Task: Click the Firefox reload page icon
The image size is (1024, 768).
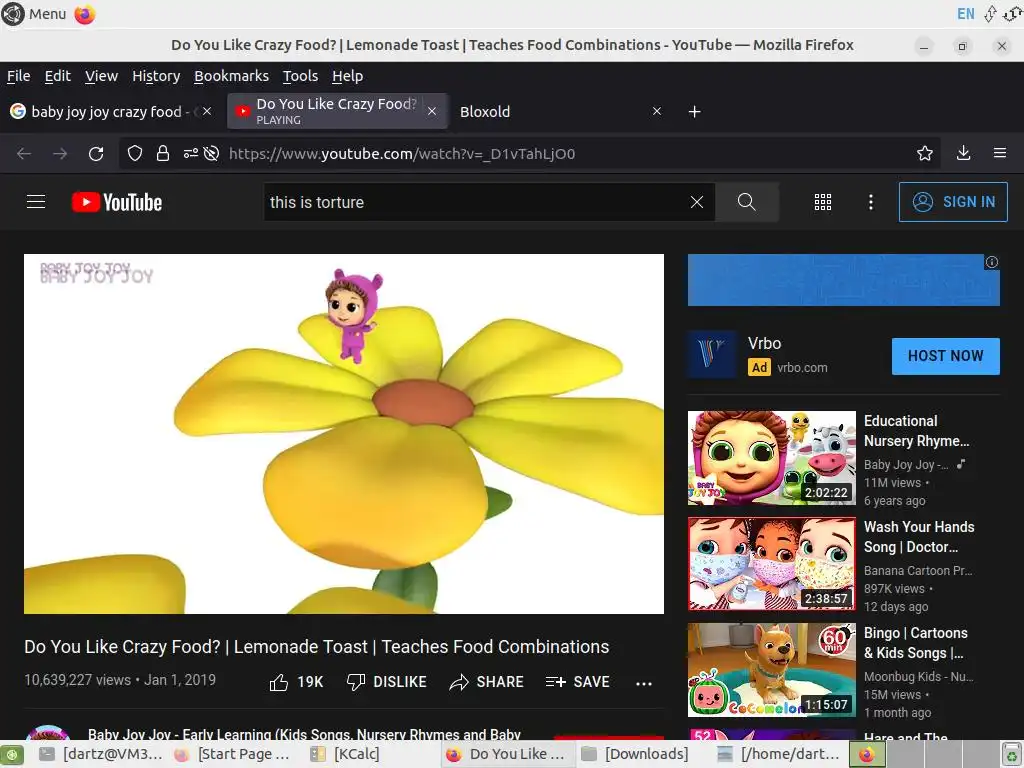Action: coord(96,153)
